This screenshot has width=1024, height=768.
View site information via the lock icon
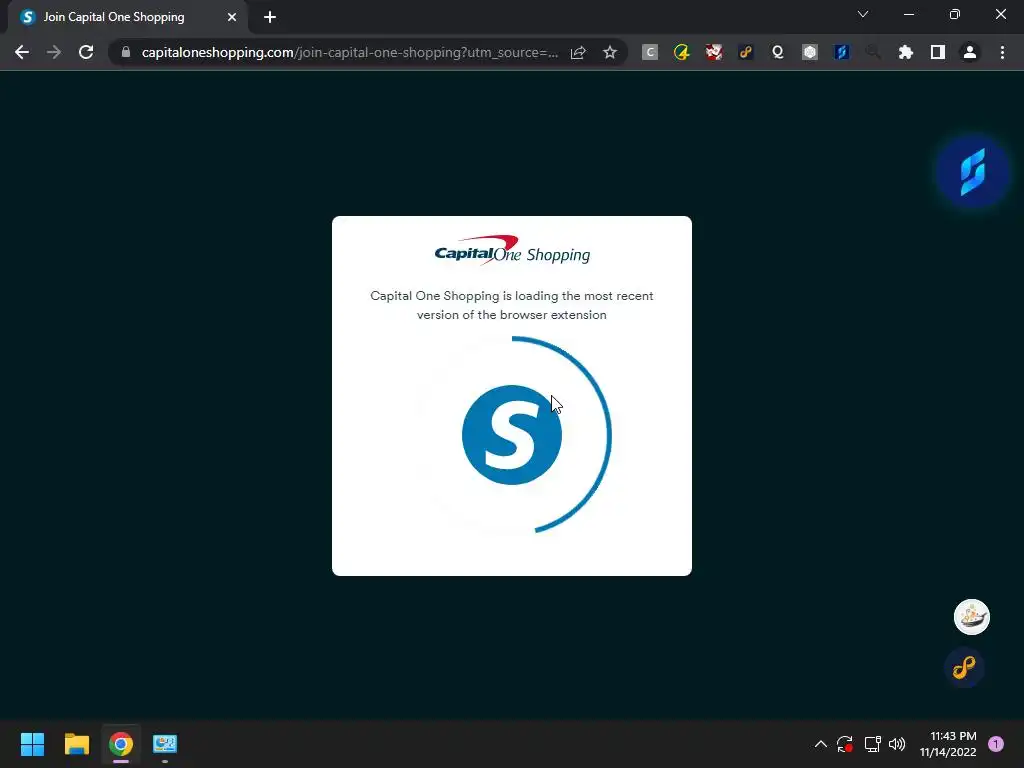(126, 52)
